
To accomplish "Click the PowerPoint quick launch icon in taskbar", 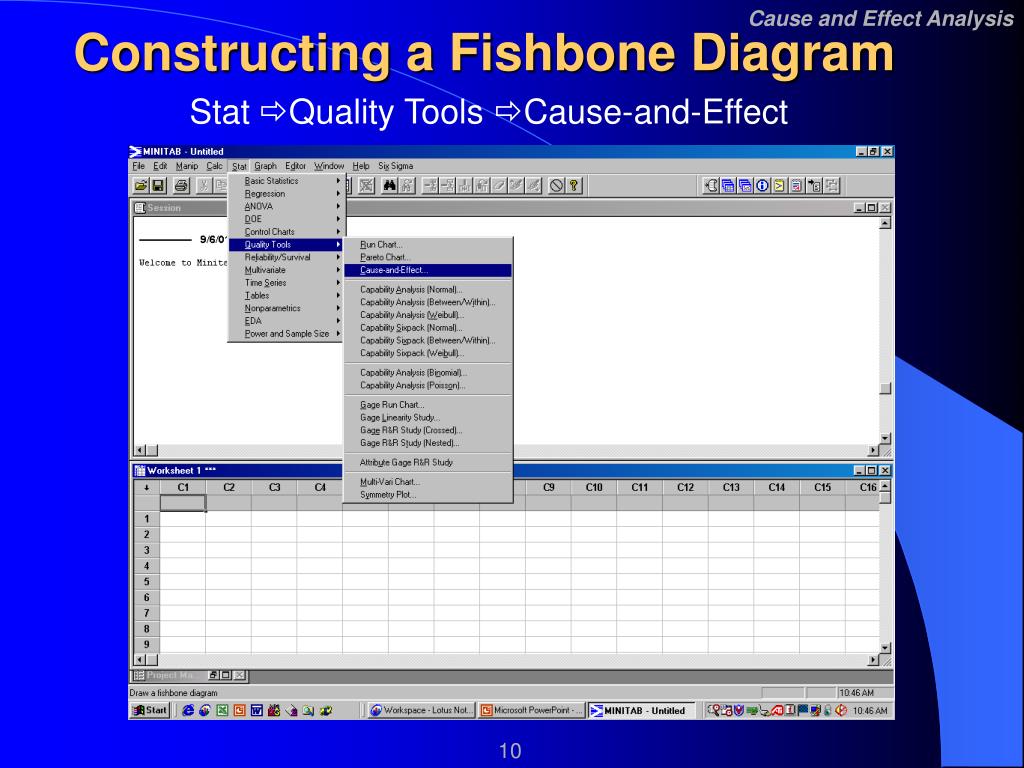I will point(239,711).
